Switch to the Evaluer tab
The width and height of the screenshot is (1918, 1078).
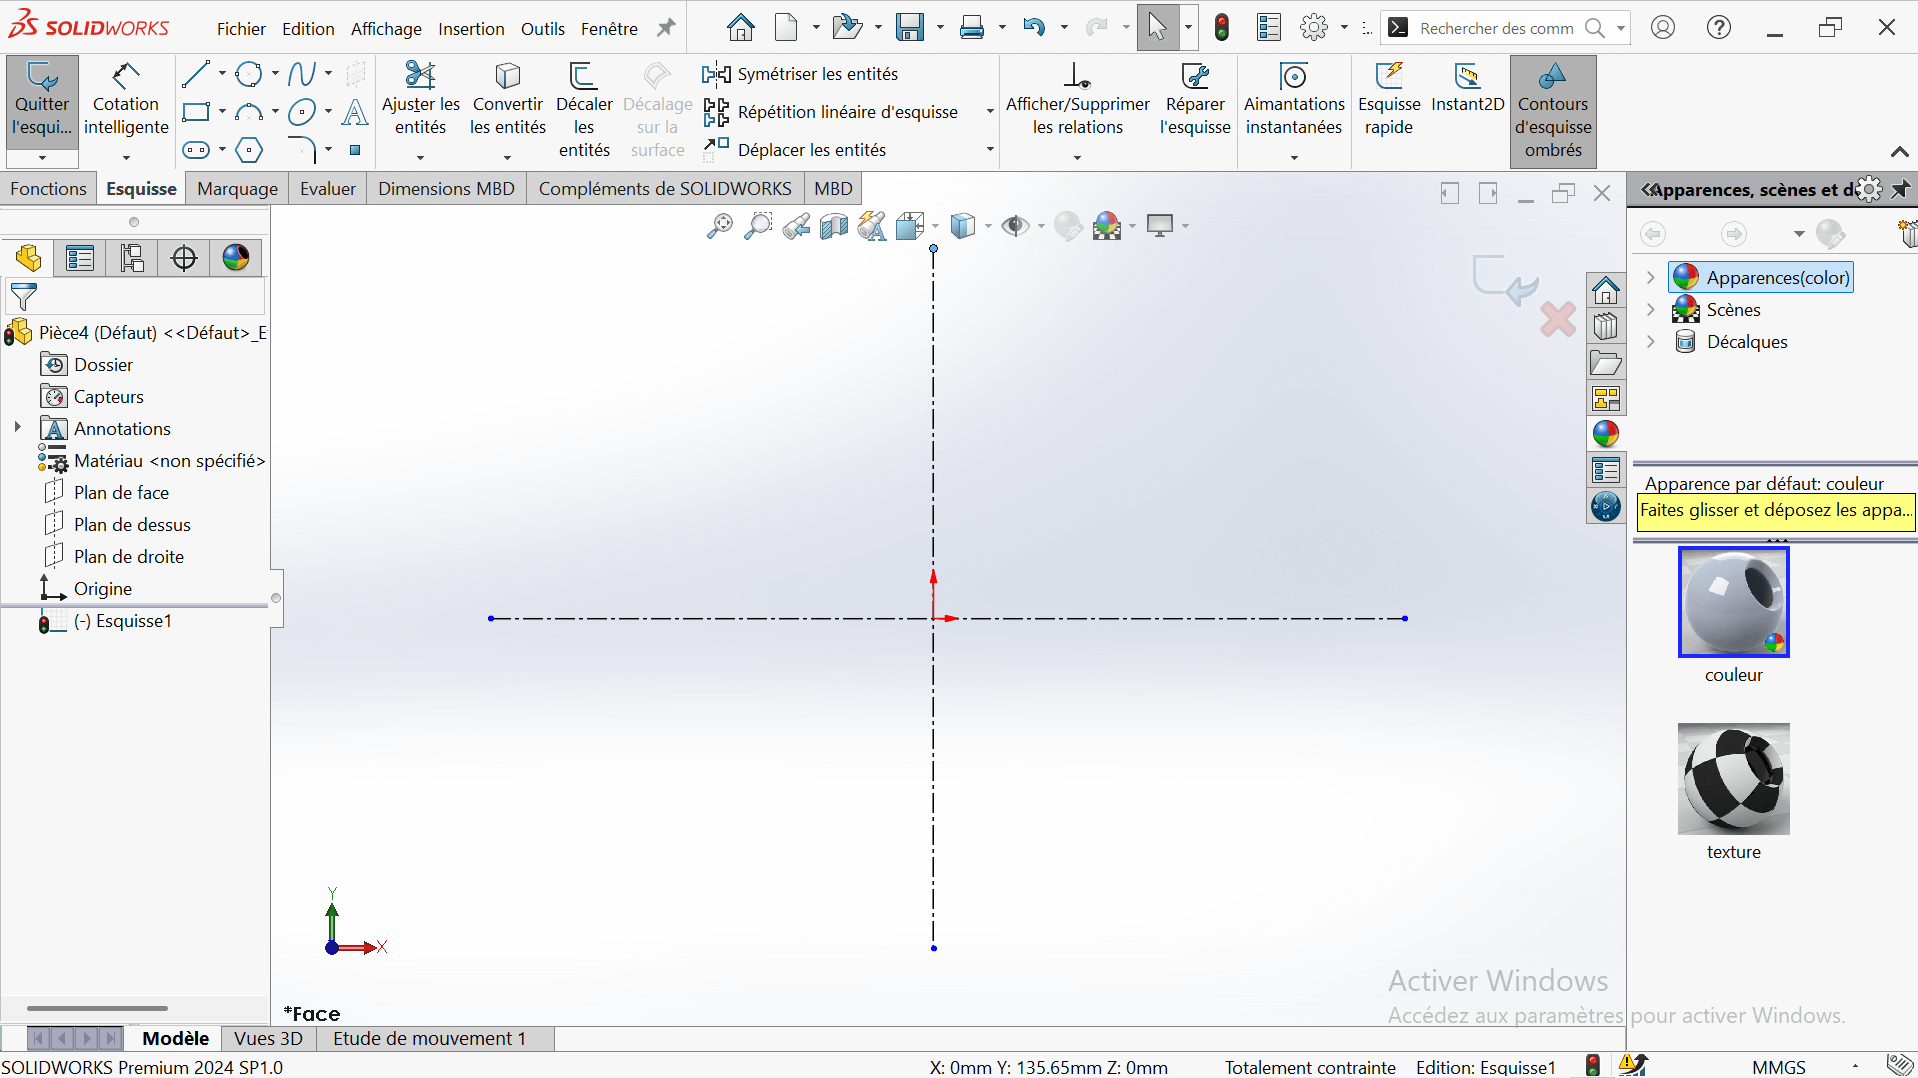(327, 189)
